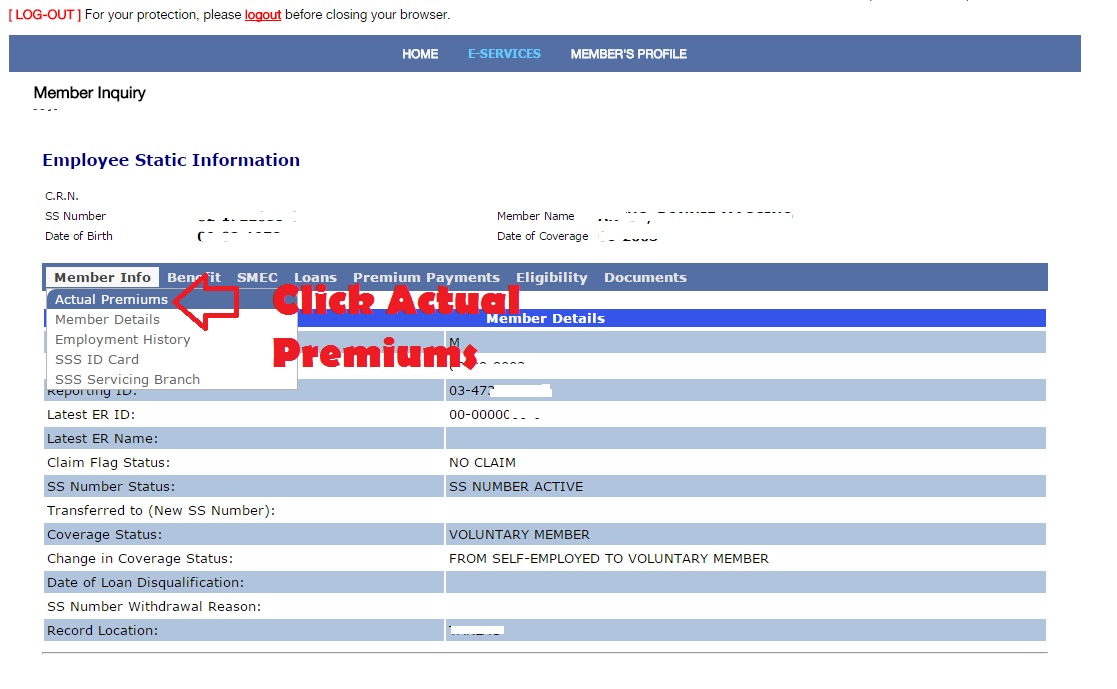
Task: Click the LOG-OUT link at the top
Action: (42, 14)
